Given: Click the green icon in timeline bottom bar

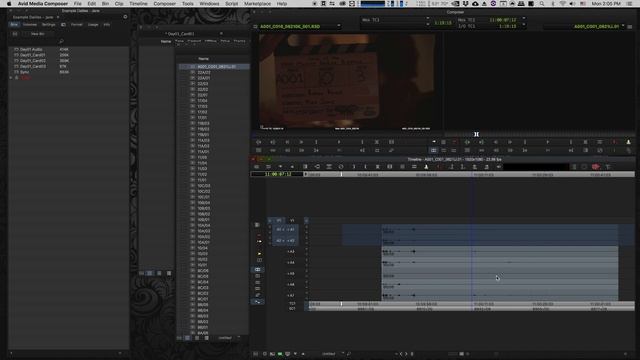Looking at the screenshot, I should pos(280,354).
